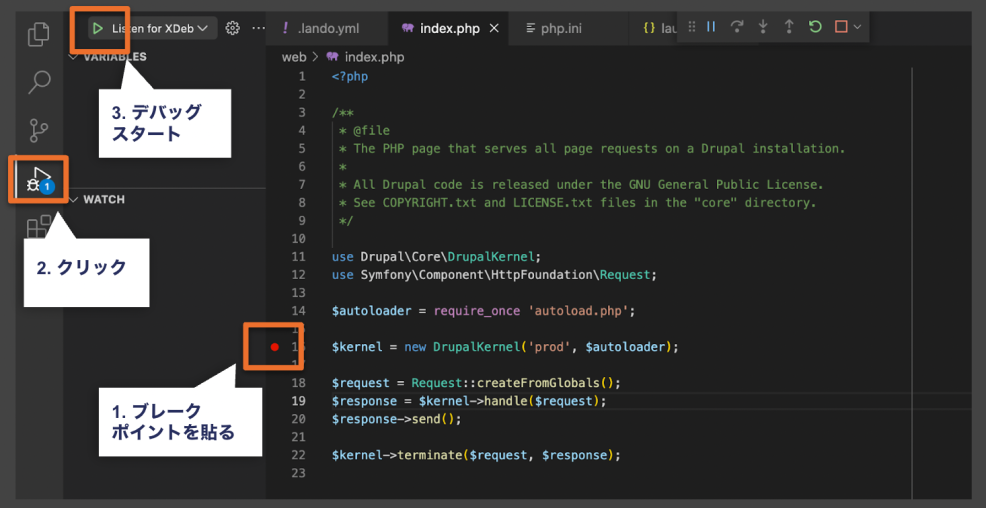Click Request in Symfony use statement
The image size is (986, 508).
tap(625, 275)
